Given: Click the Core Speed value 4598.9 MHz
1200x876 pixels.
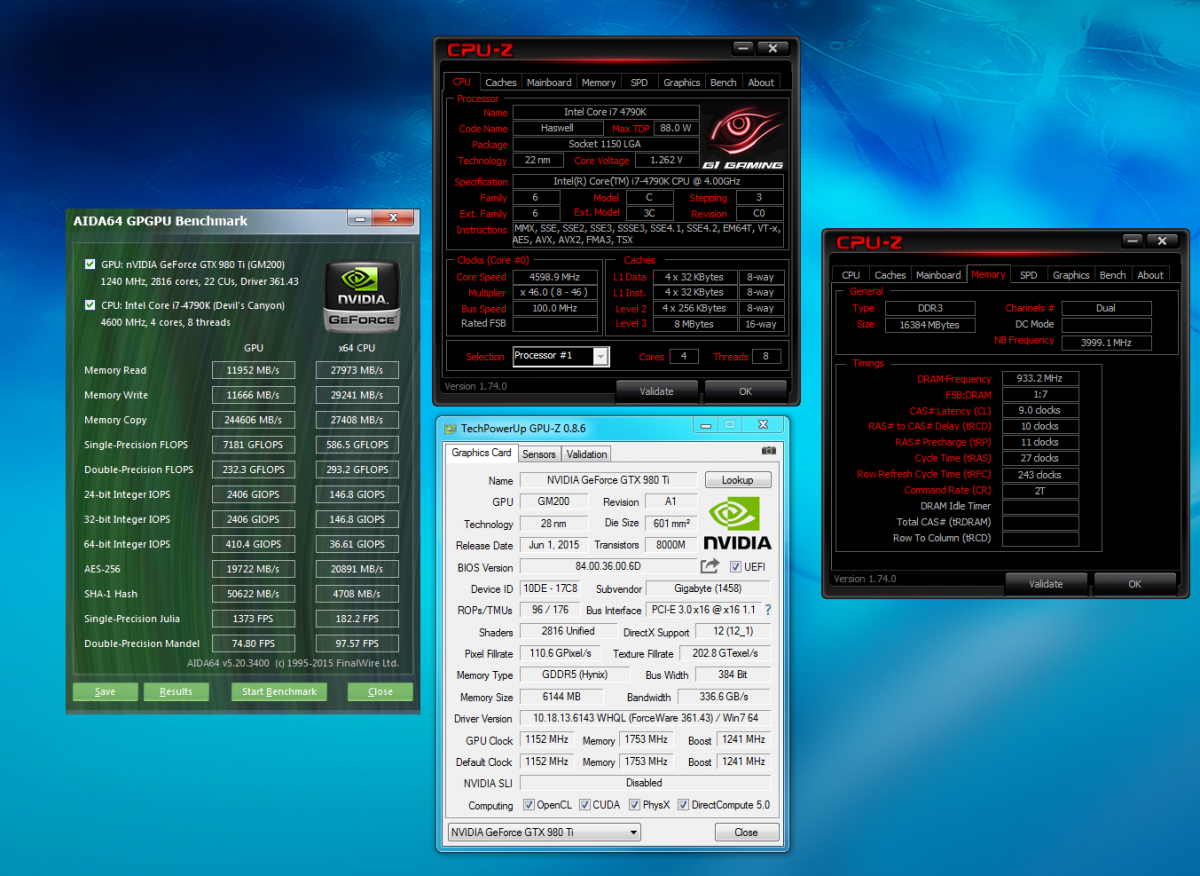Looking at the screenshot, I should click(x=557, y=277).
